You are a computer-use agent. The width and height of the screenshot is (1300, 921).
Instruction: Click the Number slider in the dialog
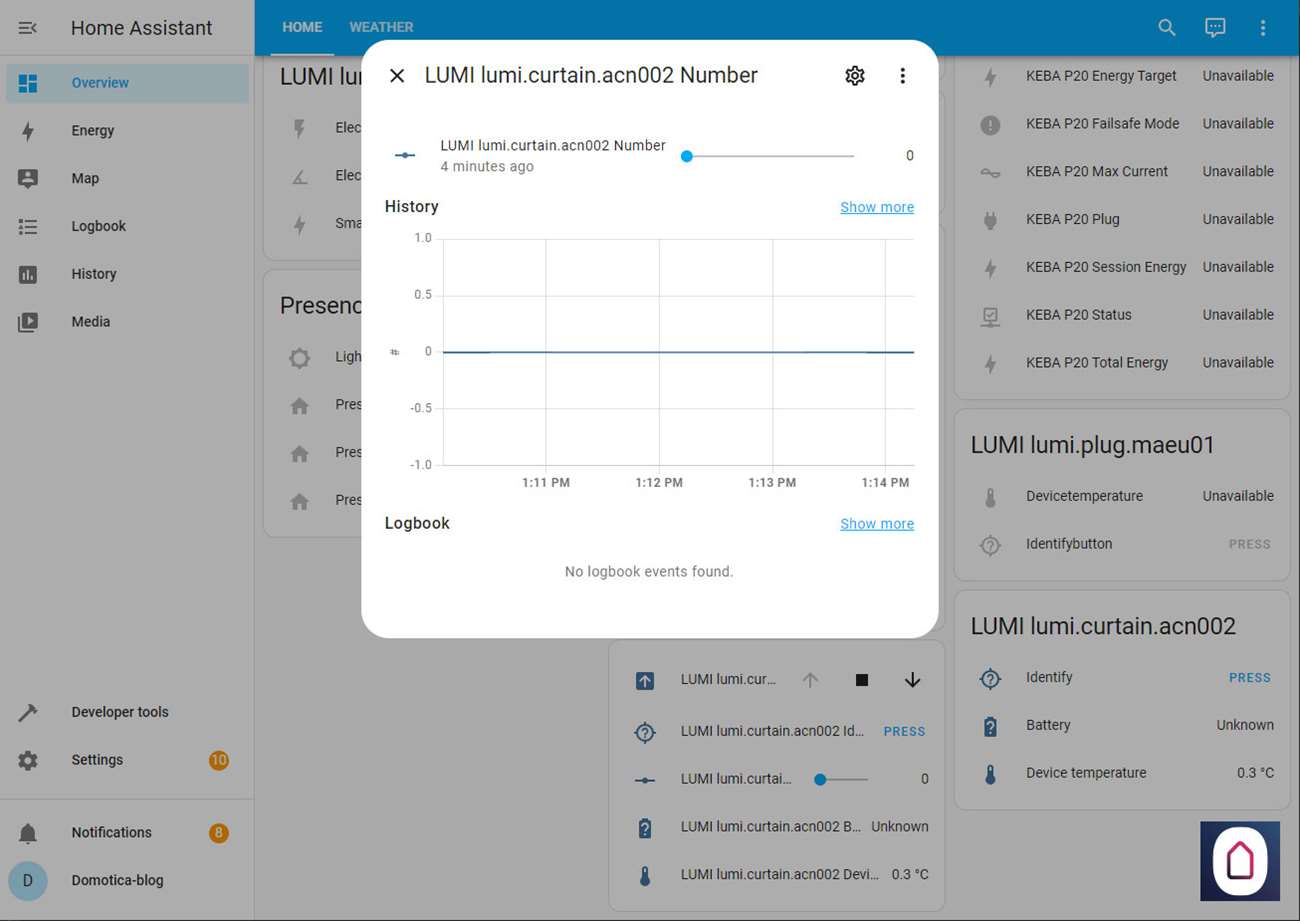[x=770, y=156]
